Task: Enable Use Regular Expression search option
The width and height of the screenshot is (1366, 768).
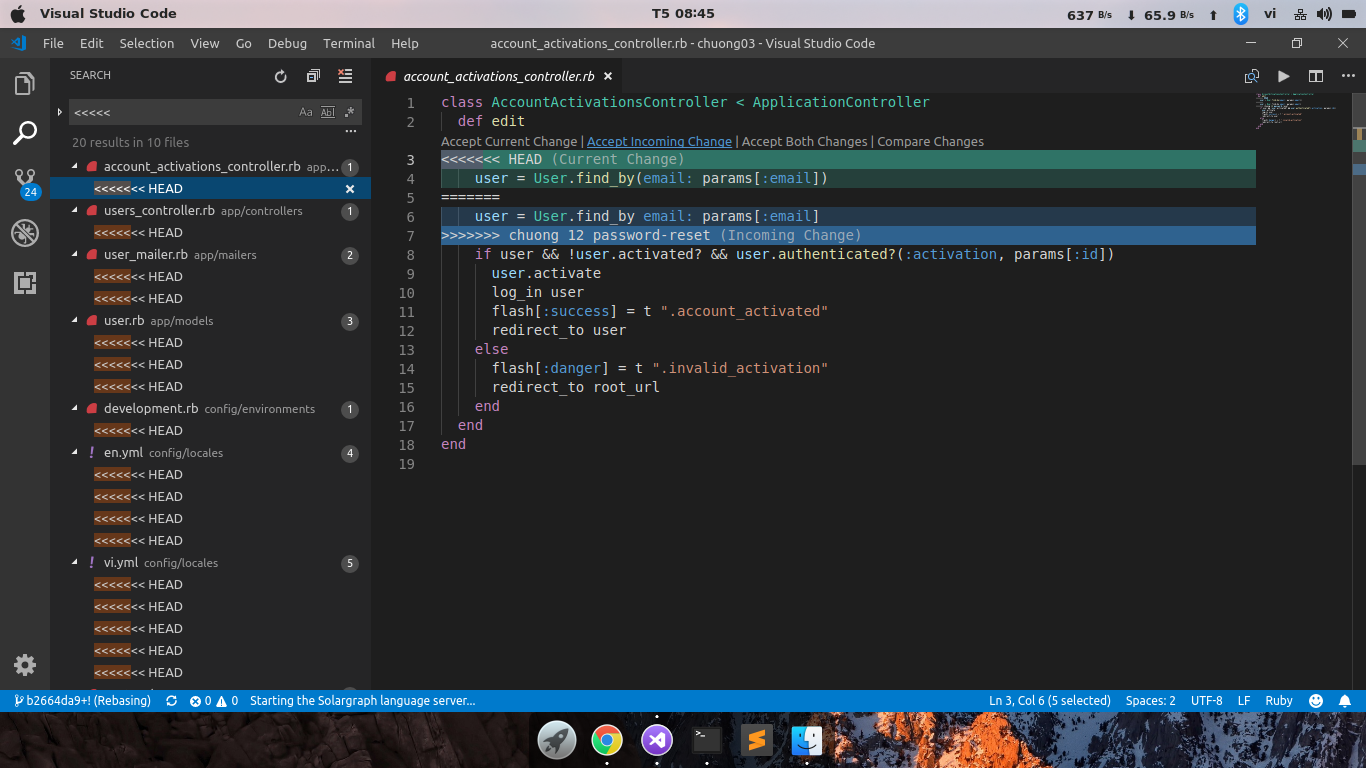Action: pyautogui.click(x=349, y=112)
